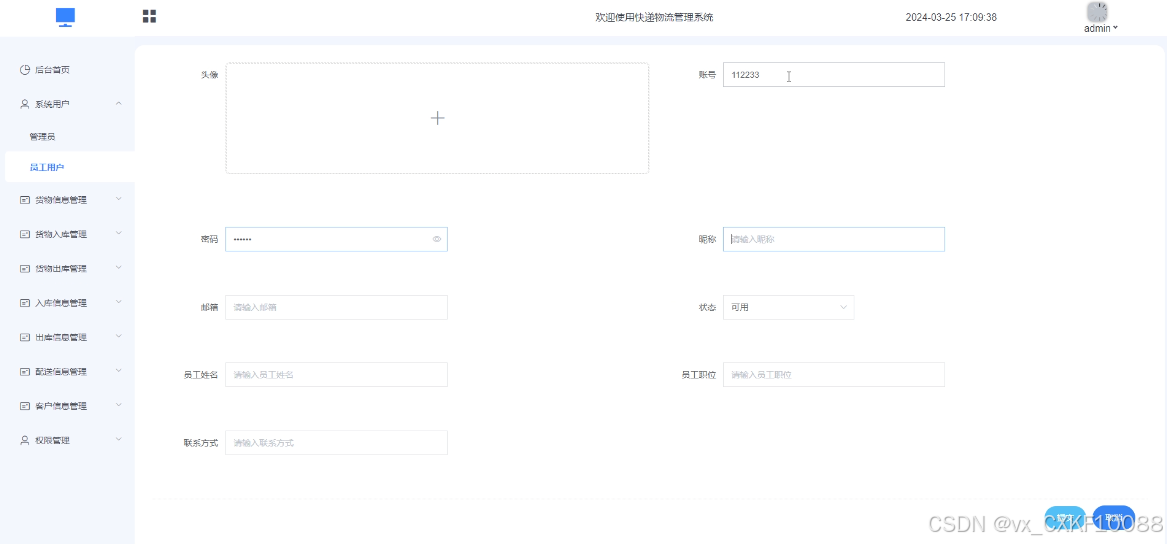
Task: Open the admin account dropdown
Action: coord(1101,28)
